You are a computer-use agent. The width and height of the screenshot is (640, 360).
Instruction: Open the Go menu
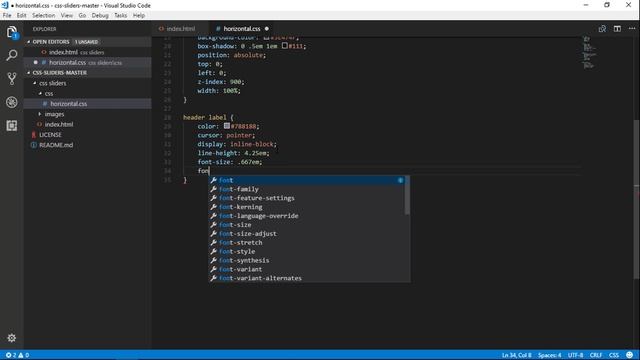pos(82,15)
